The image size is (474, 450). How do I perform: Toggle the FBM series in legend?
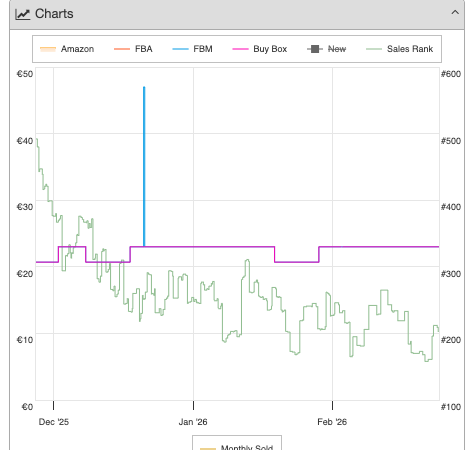click(x=193, y=49)
